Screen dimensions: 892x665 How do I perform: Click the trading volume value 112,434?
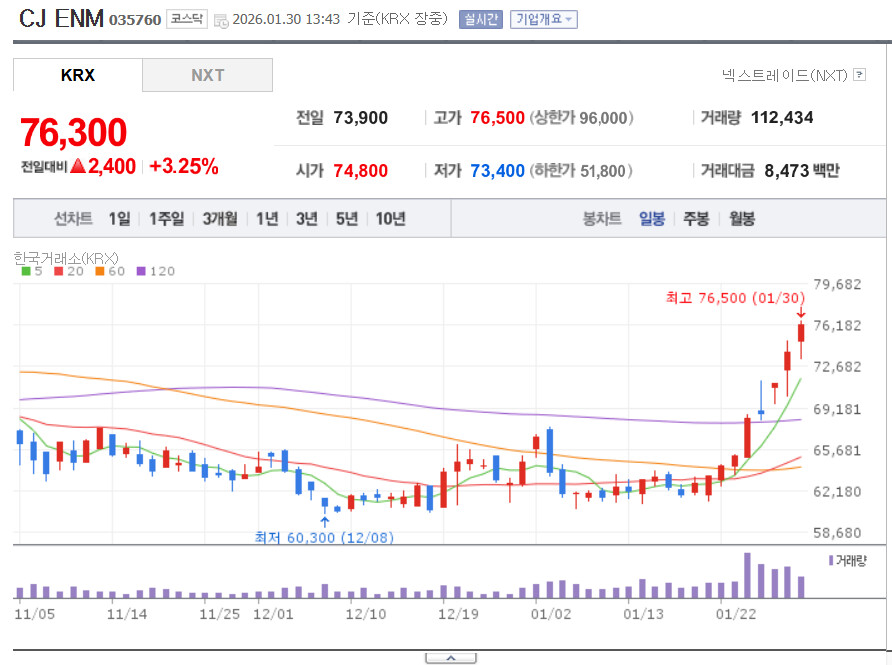click(x=782, y=118)
